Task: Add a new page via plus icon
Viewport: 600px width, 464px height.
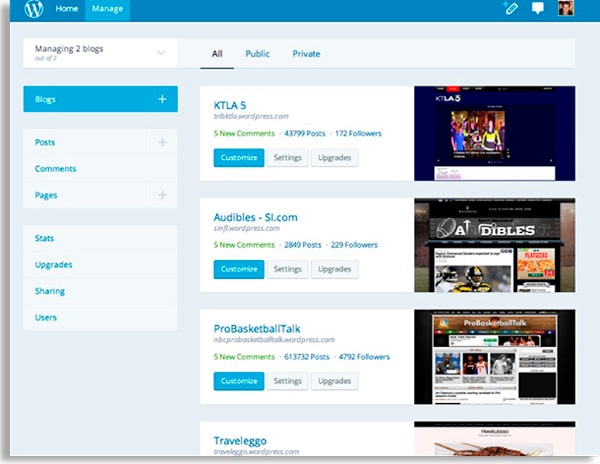Action: click(162, 195)
